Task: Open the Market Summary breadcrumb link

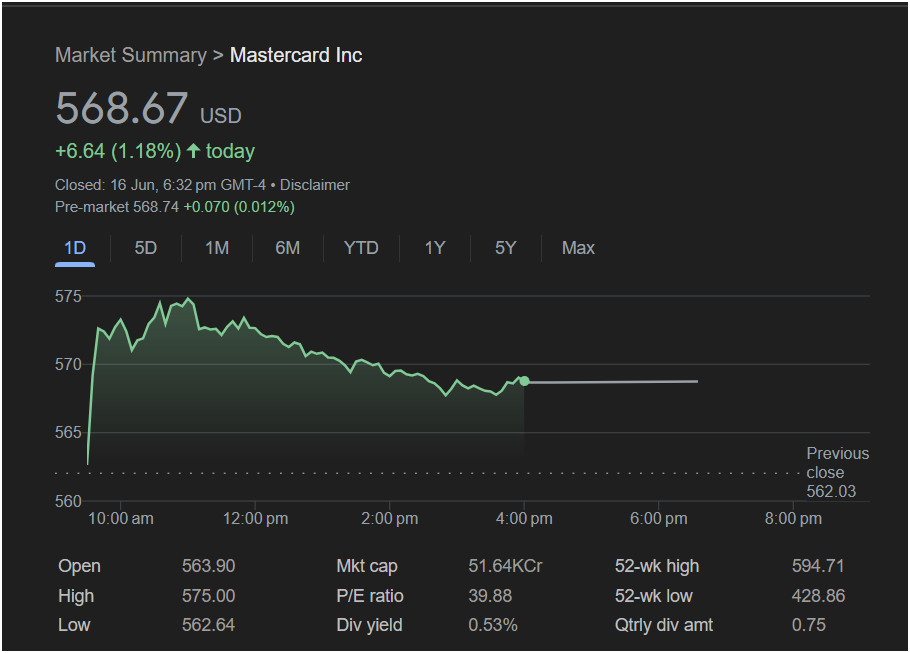Action: (131, 55)
